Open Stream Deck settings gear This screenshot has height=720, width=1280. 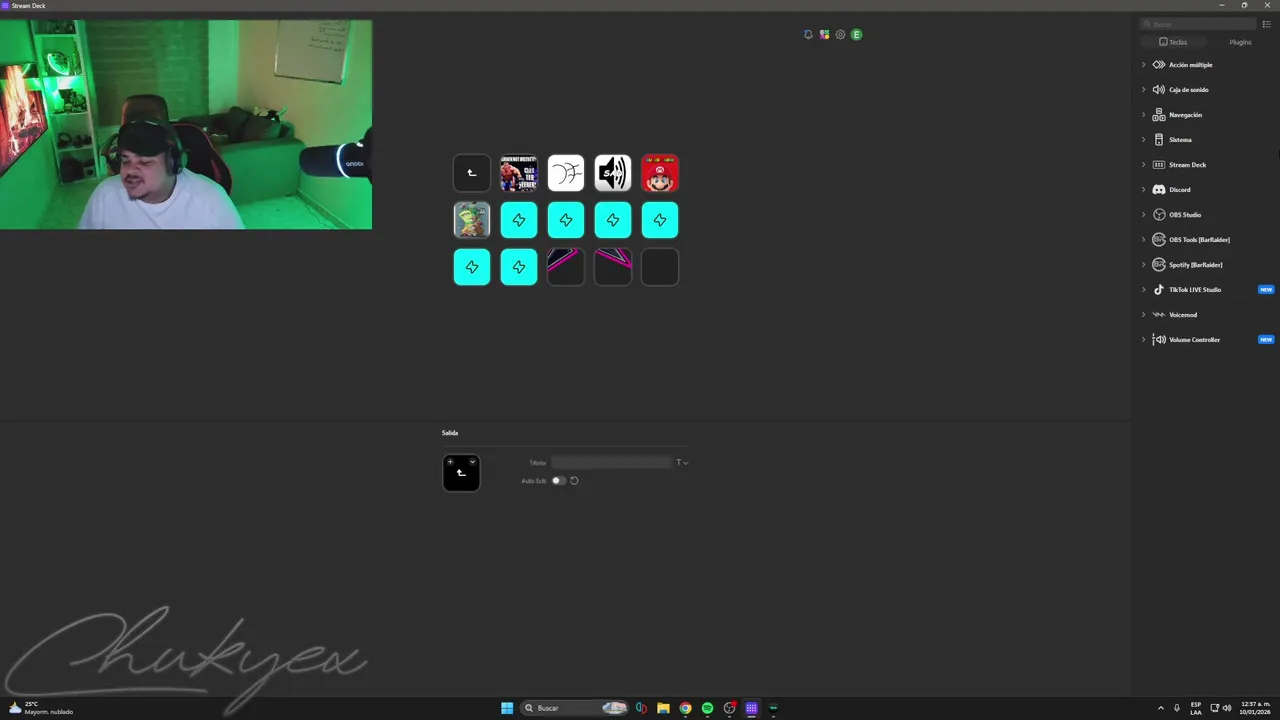tap(840, 34)
